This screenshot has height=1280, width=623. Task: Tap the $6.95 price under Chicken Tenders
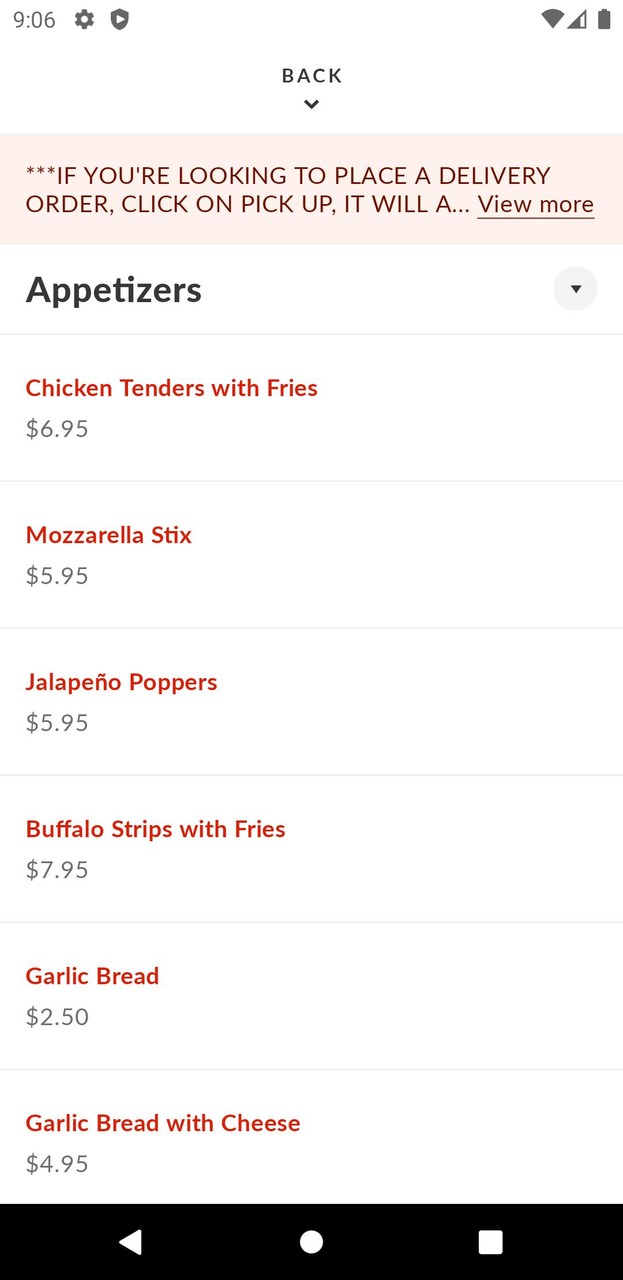pos(57,428)
